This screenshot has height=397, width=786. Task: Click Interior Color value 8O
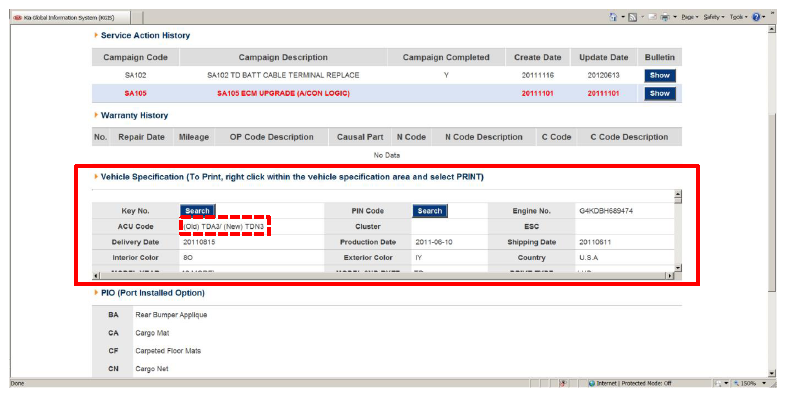(x=187, y=258)
